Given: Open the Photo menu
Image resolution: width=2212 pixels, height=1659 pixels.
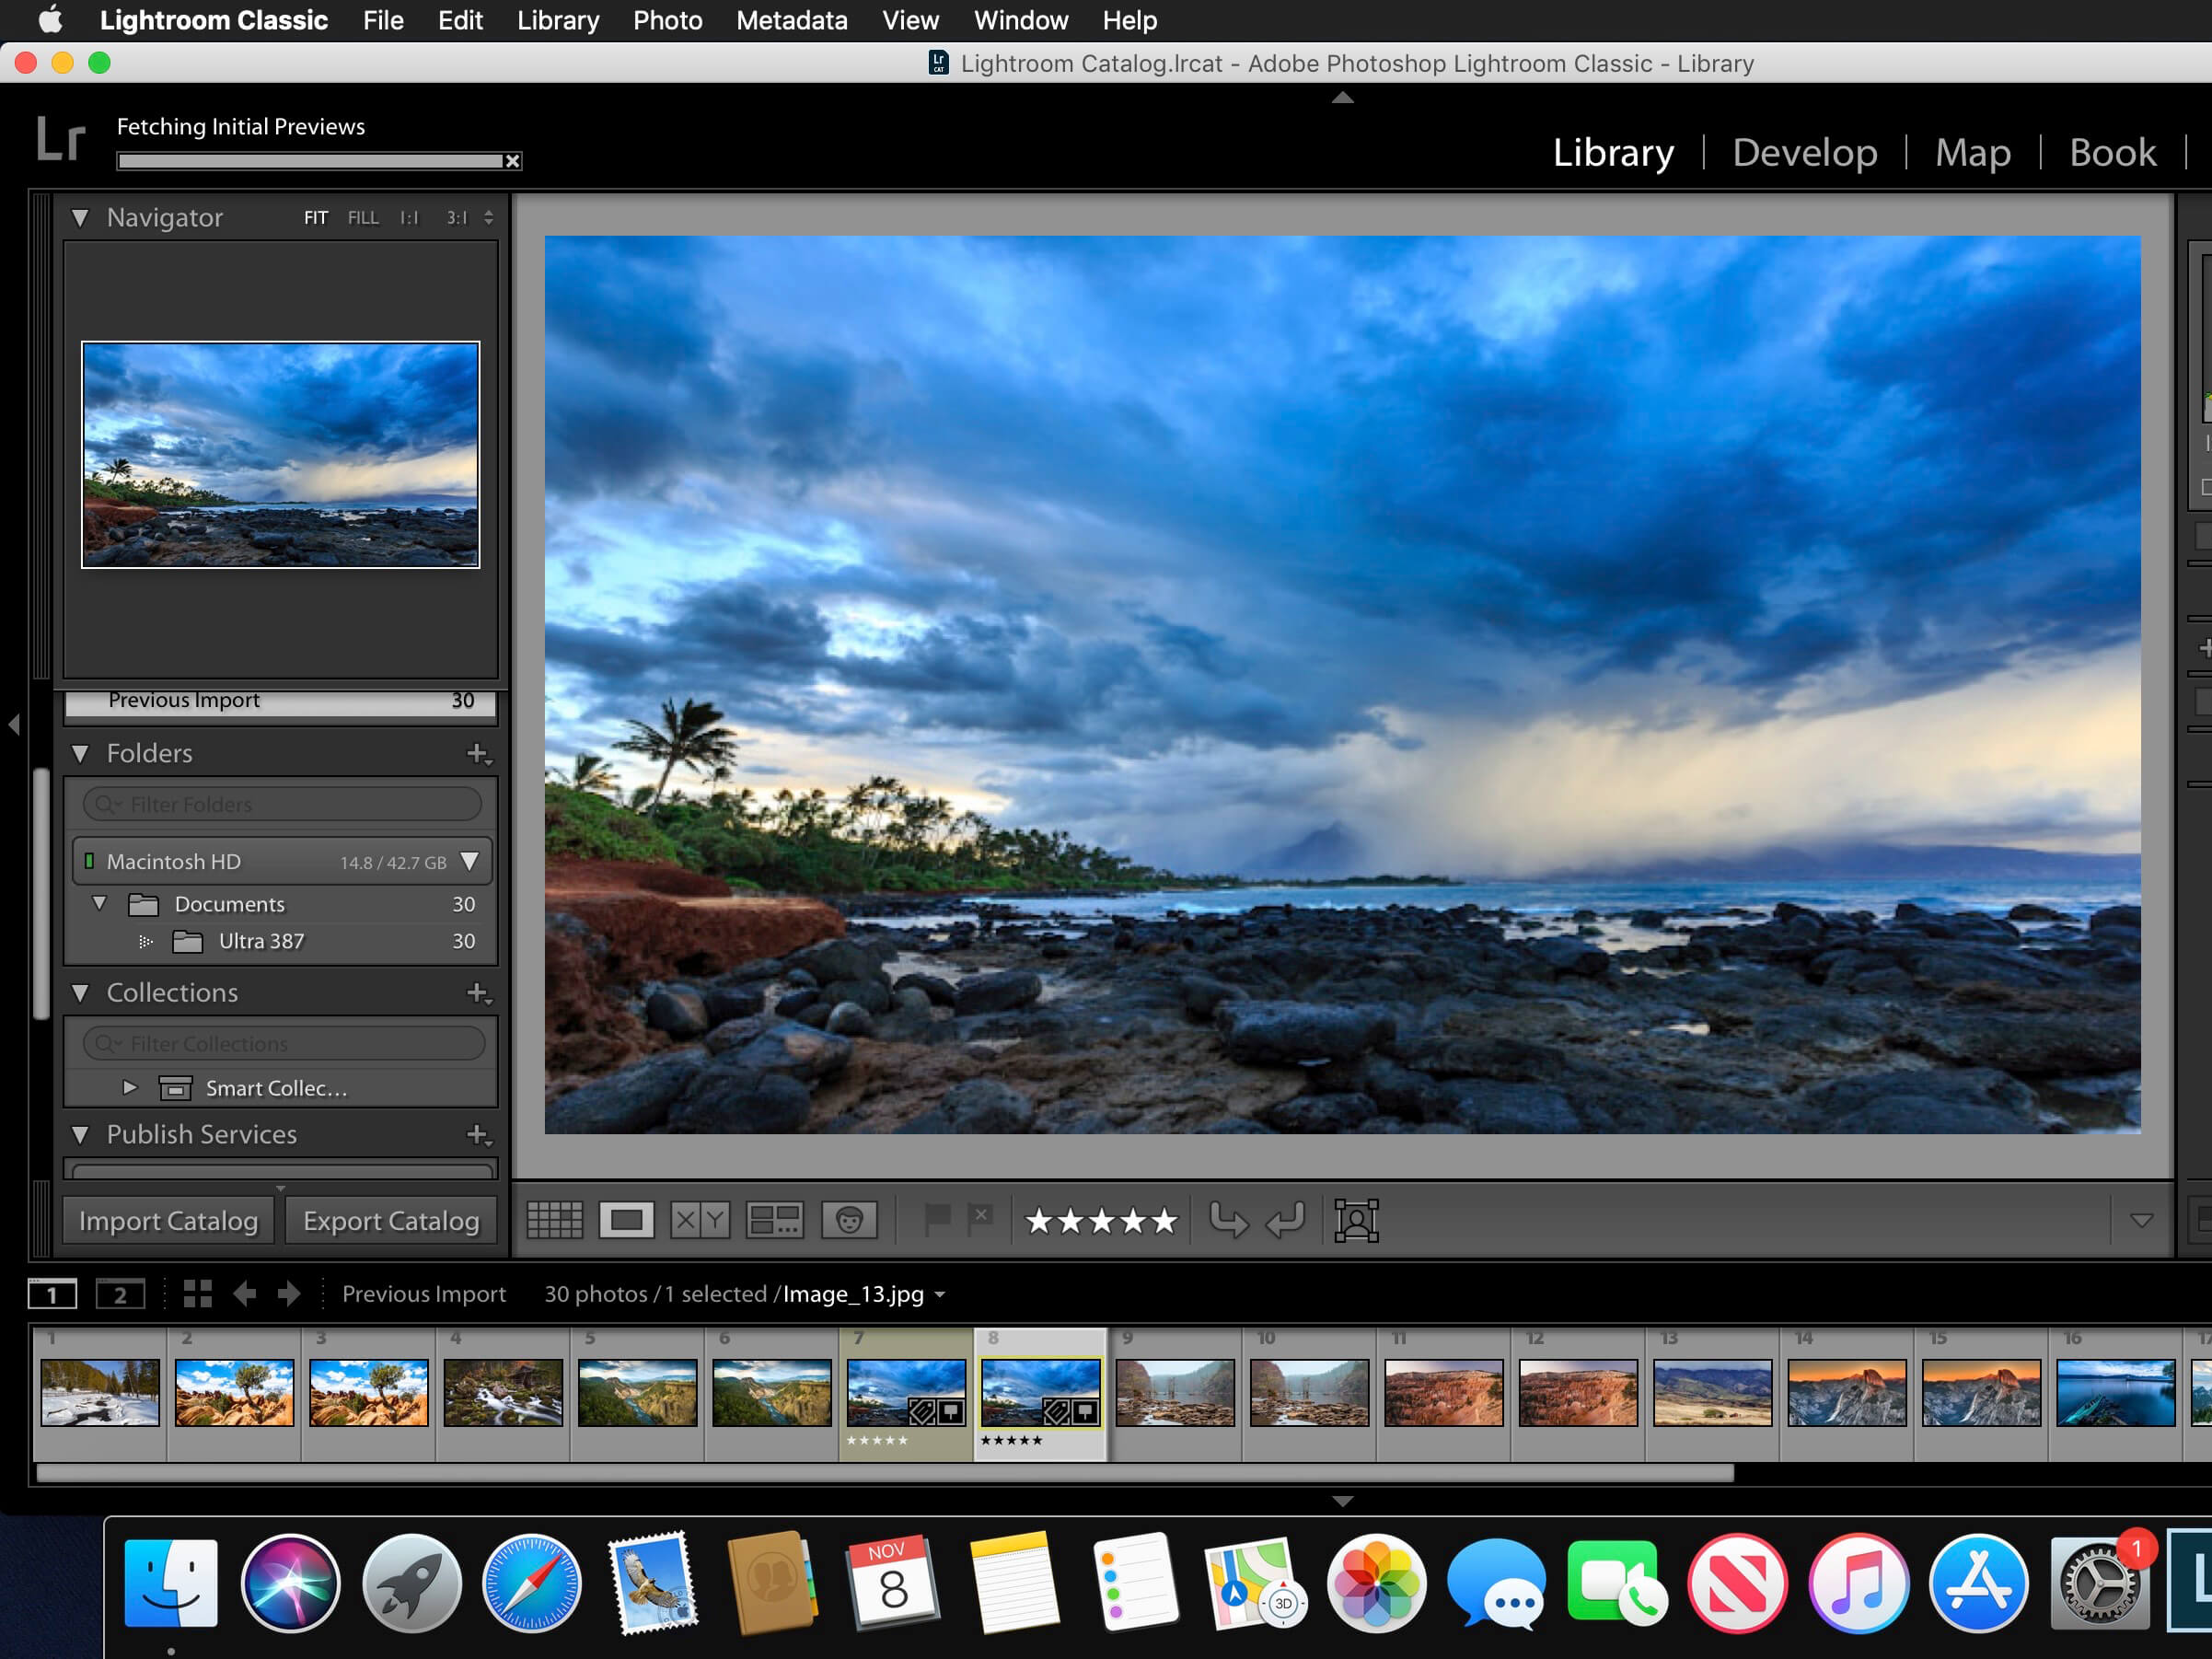Looking at the screenshot, I should (668, 20).
